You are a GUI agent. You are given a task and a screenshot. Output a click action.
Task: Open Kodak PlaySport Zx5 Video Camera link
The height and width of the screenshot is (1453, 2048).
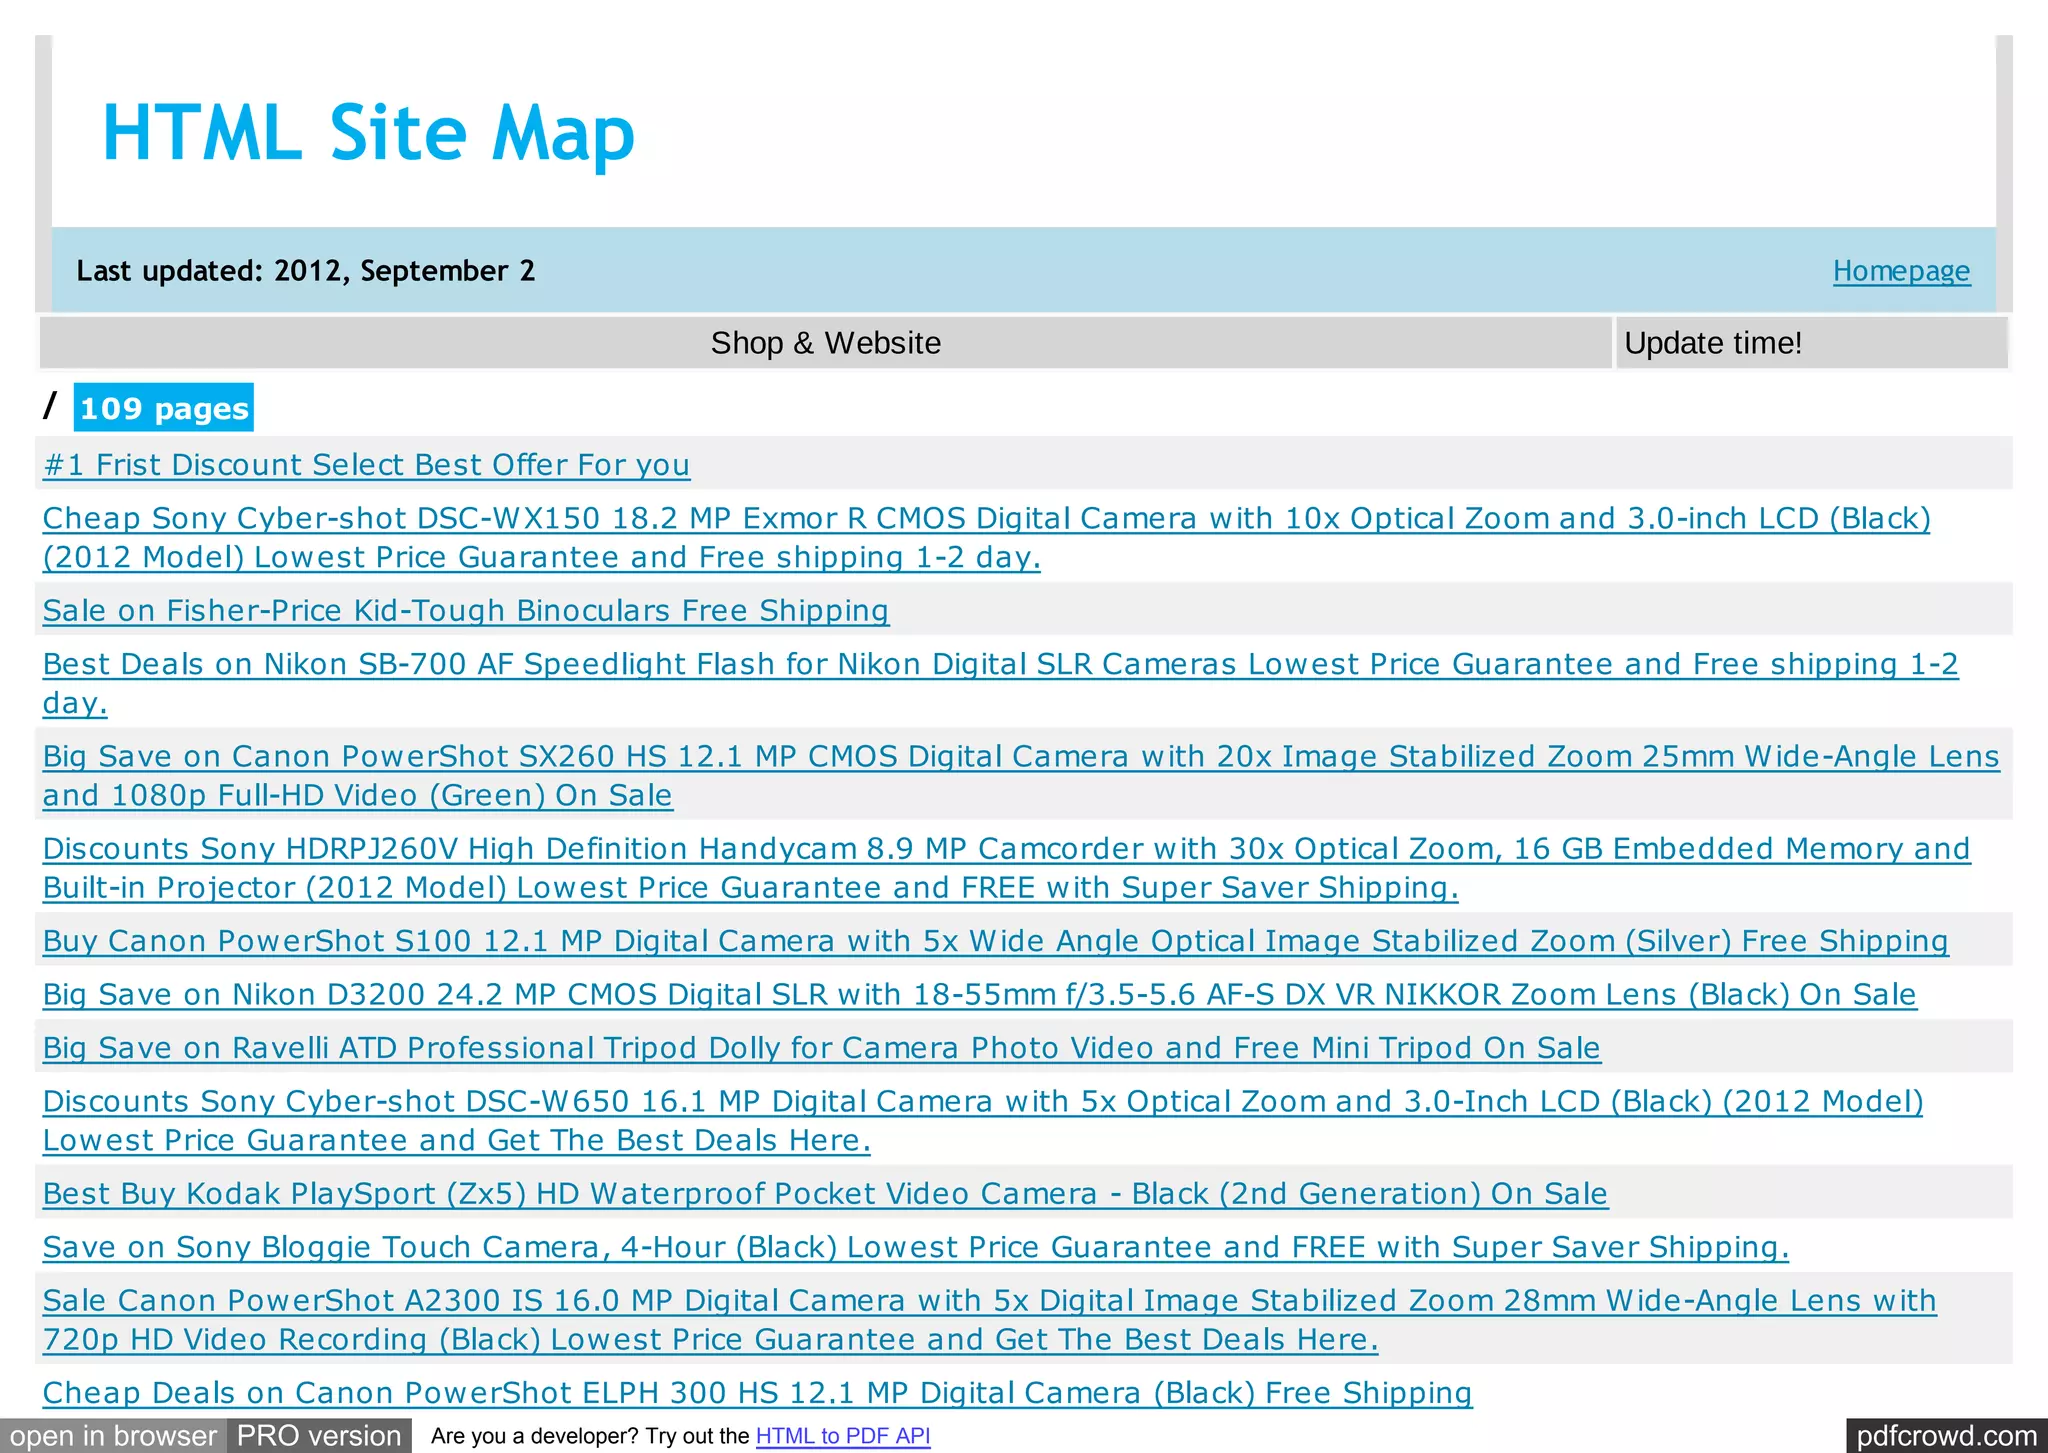tap(825, 1194)
